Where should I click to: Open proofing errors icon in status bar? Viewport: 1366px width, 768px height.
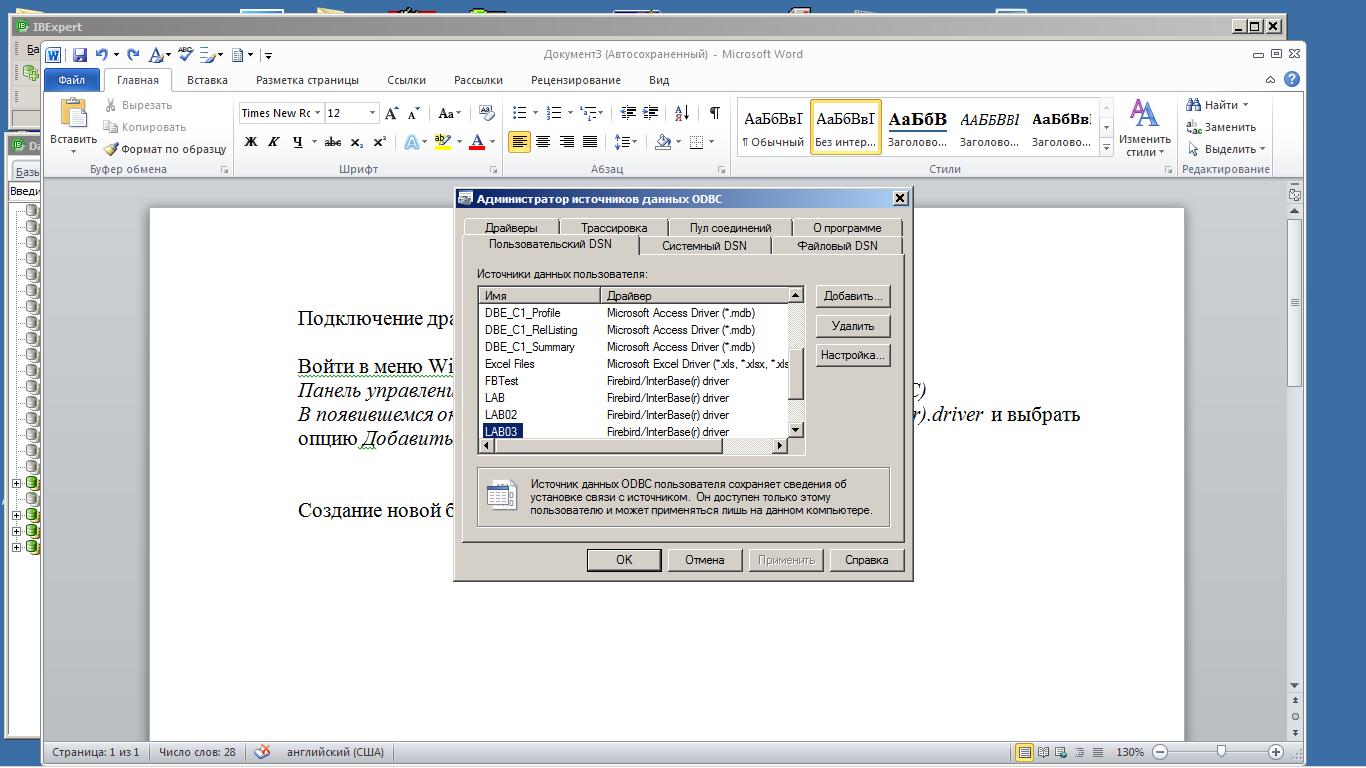pos(263,752)
